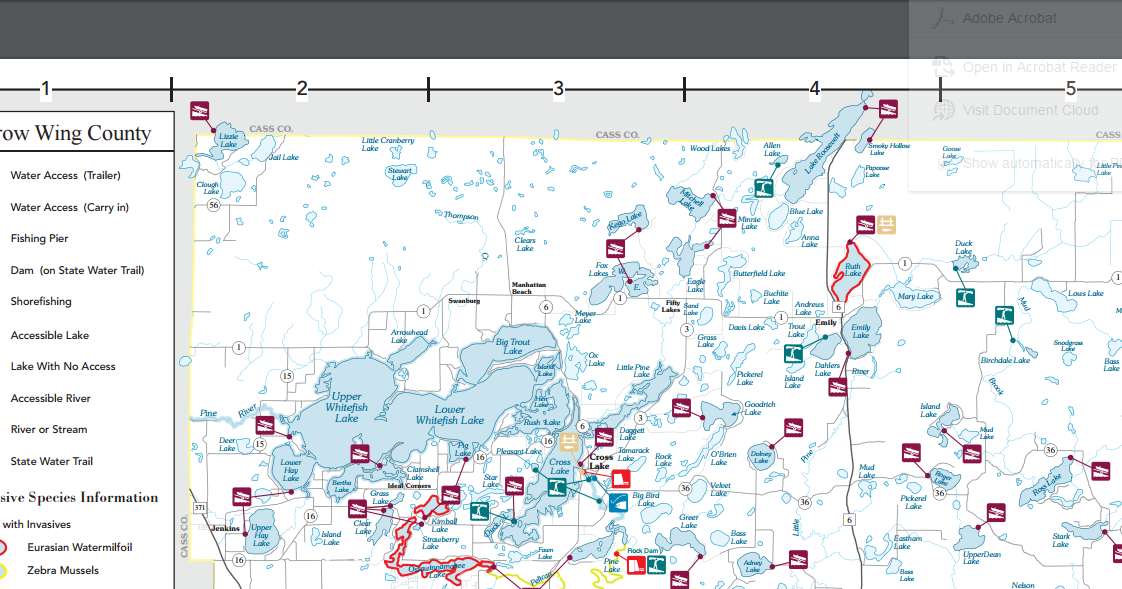The height and width of the screenshot is (589, 1122).
Task: Click teal carry-in icon above Birchdale Lake
Action: click(x=1005, y=315)
